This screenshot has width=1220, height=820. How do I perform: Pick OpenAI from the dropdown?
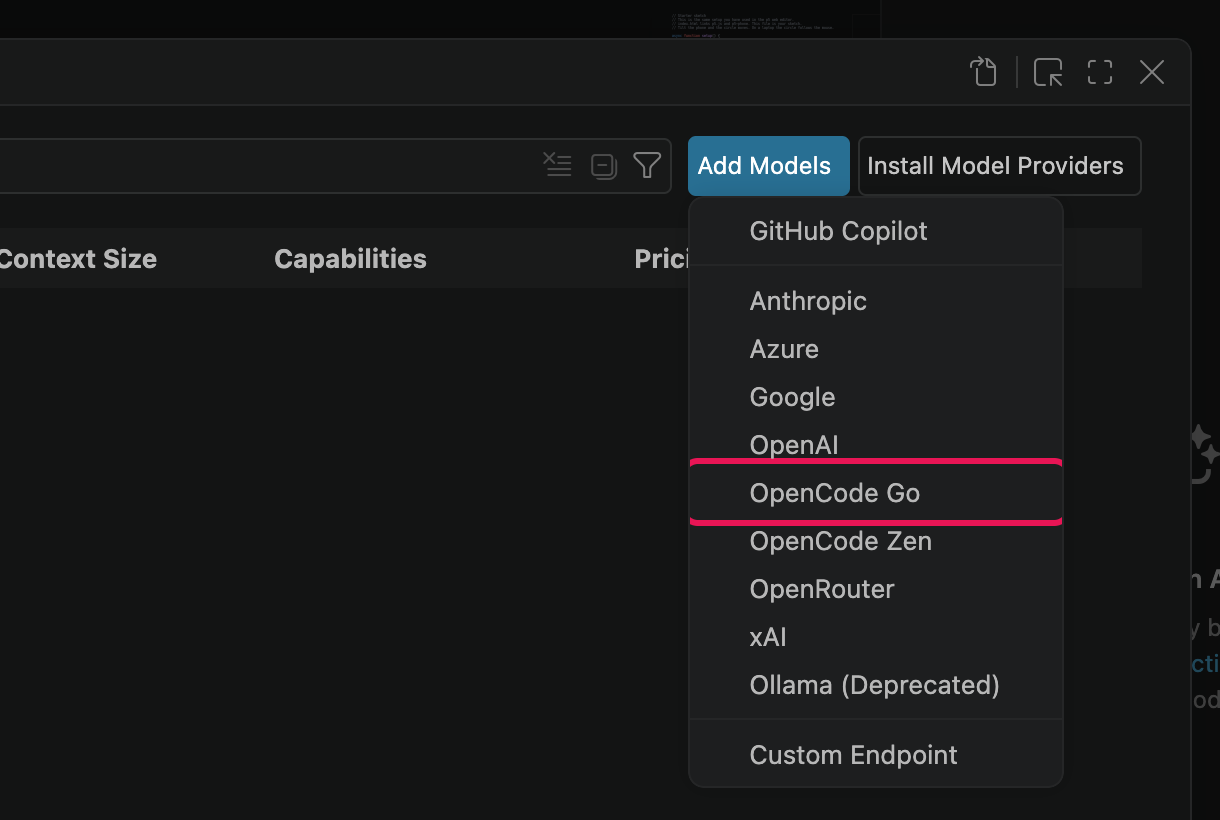click(x=875, y=445)
